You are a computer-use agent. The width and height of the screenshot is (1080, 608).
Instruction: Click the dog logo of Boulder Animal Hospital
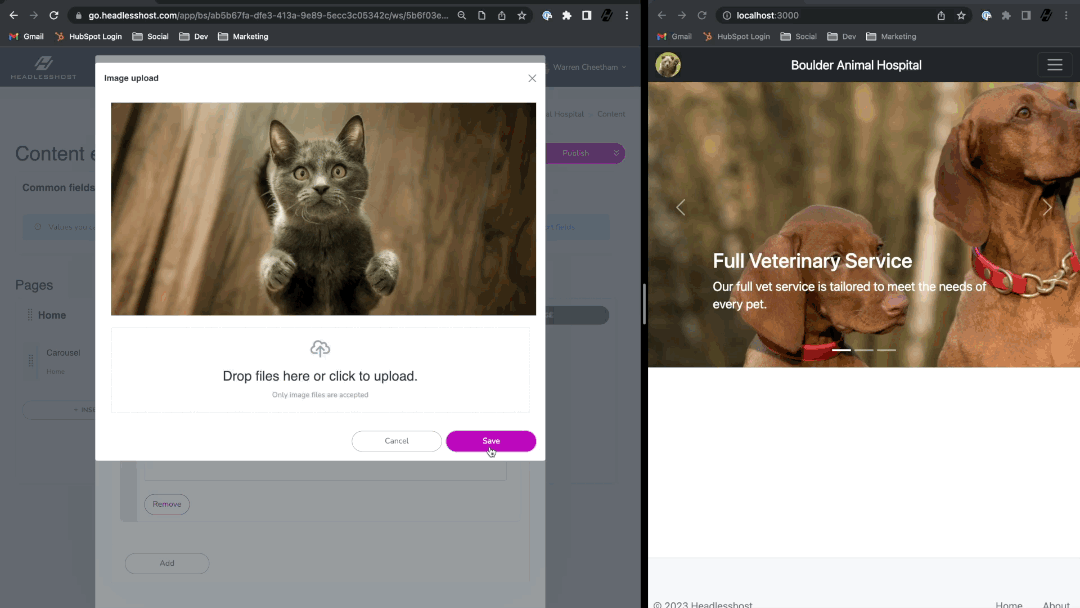click(x=668, y=65)
